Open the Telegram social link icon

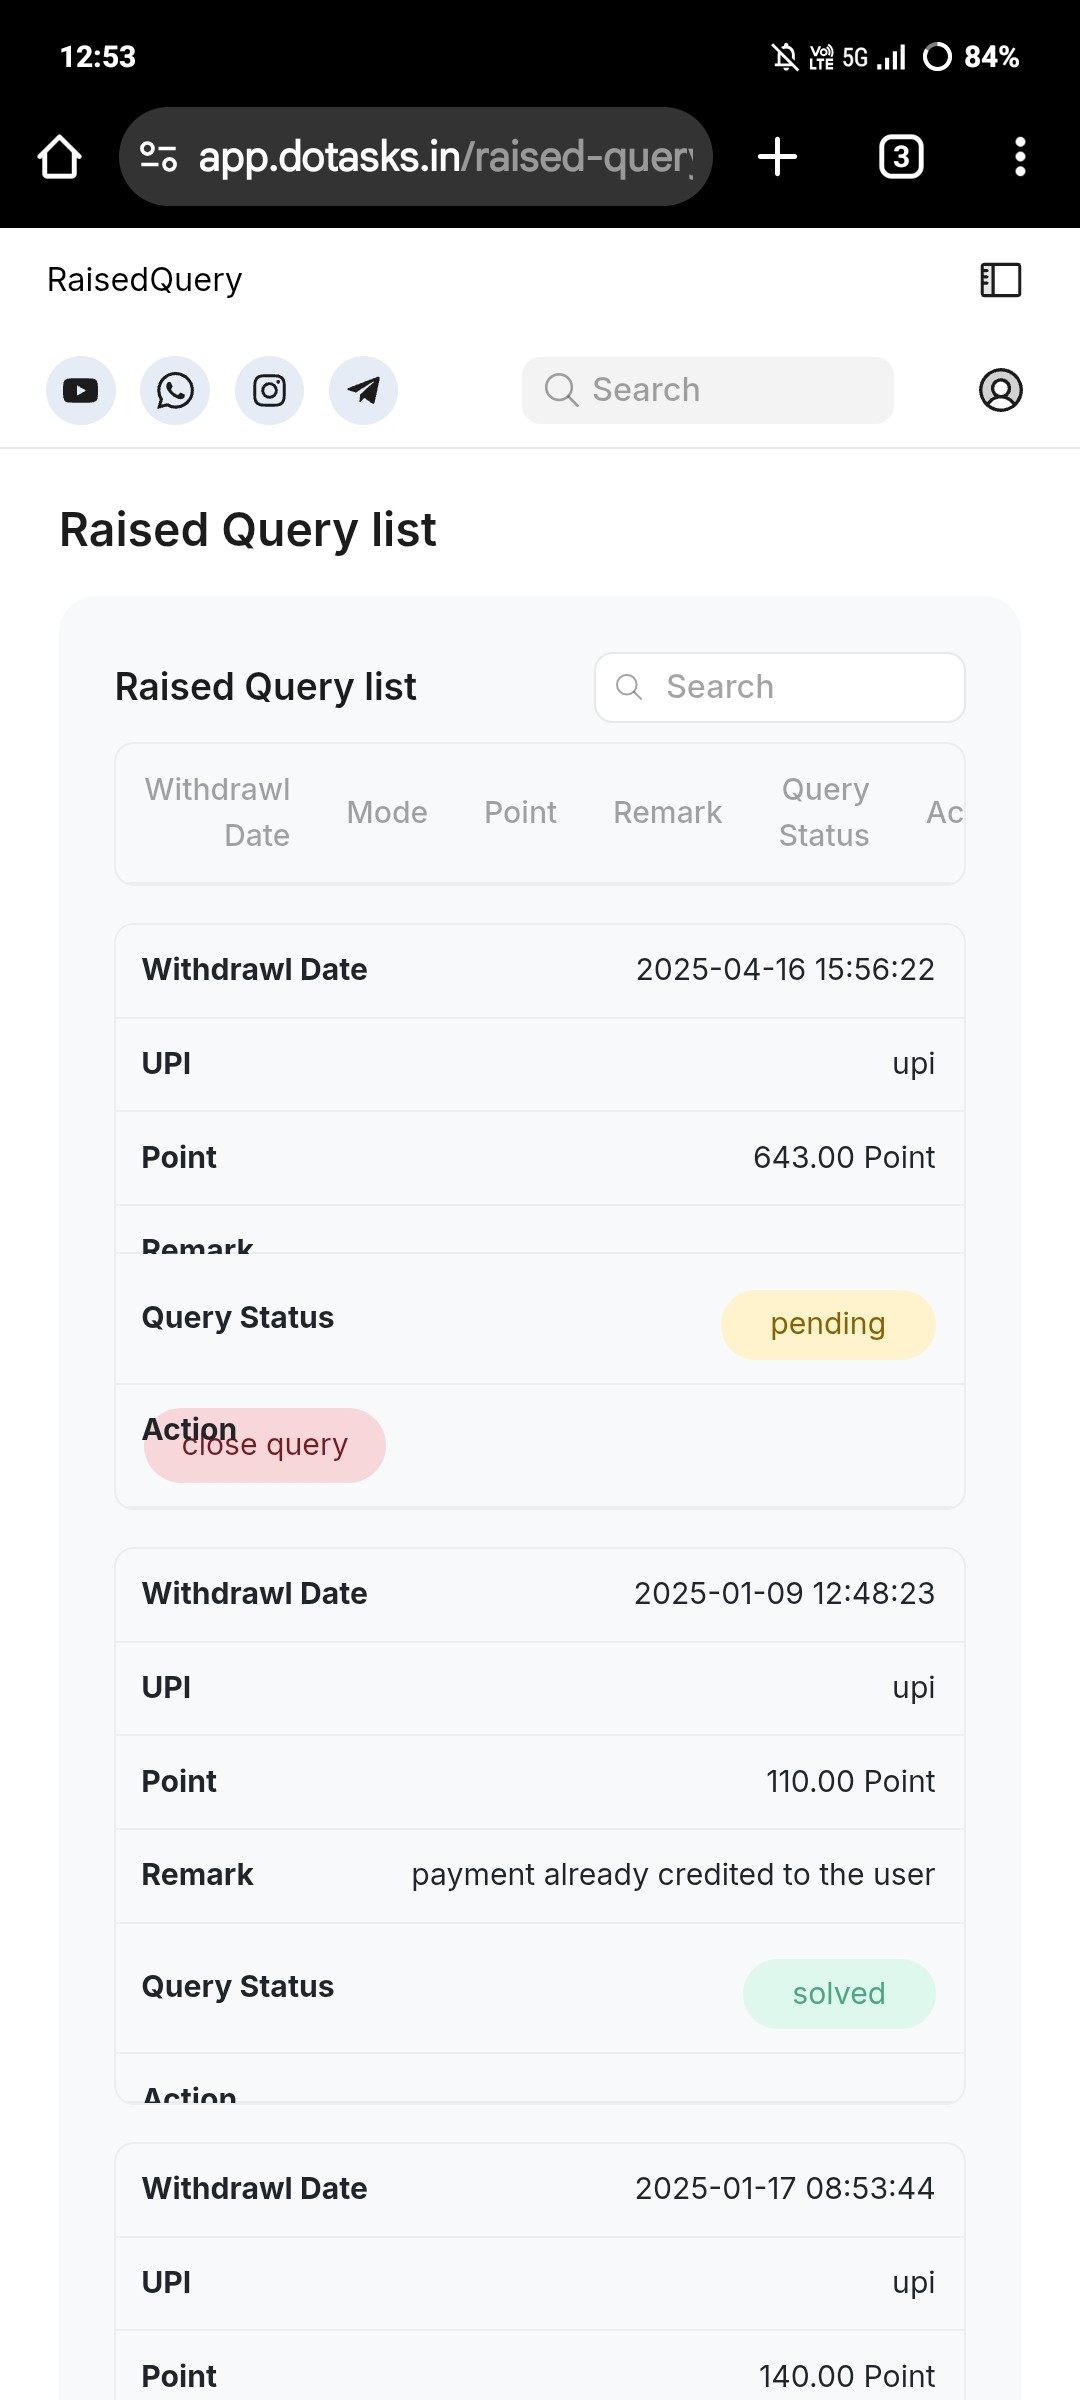pos(364,390)
